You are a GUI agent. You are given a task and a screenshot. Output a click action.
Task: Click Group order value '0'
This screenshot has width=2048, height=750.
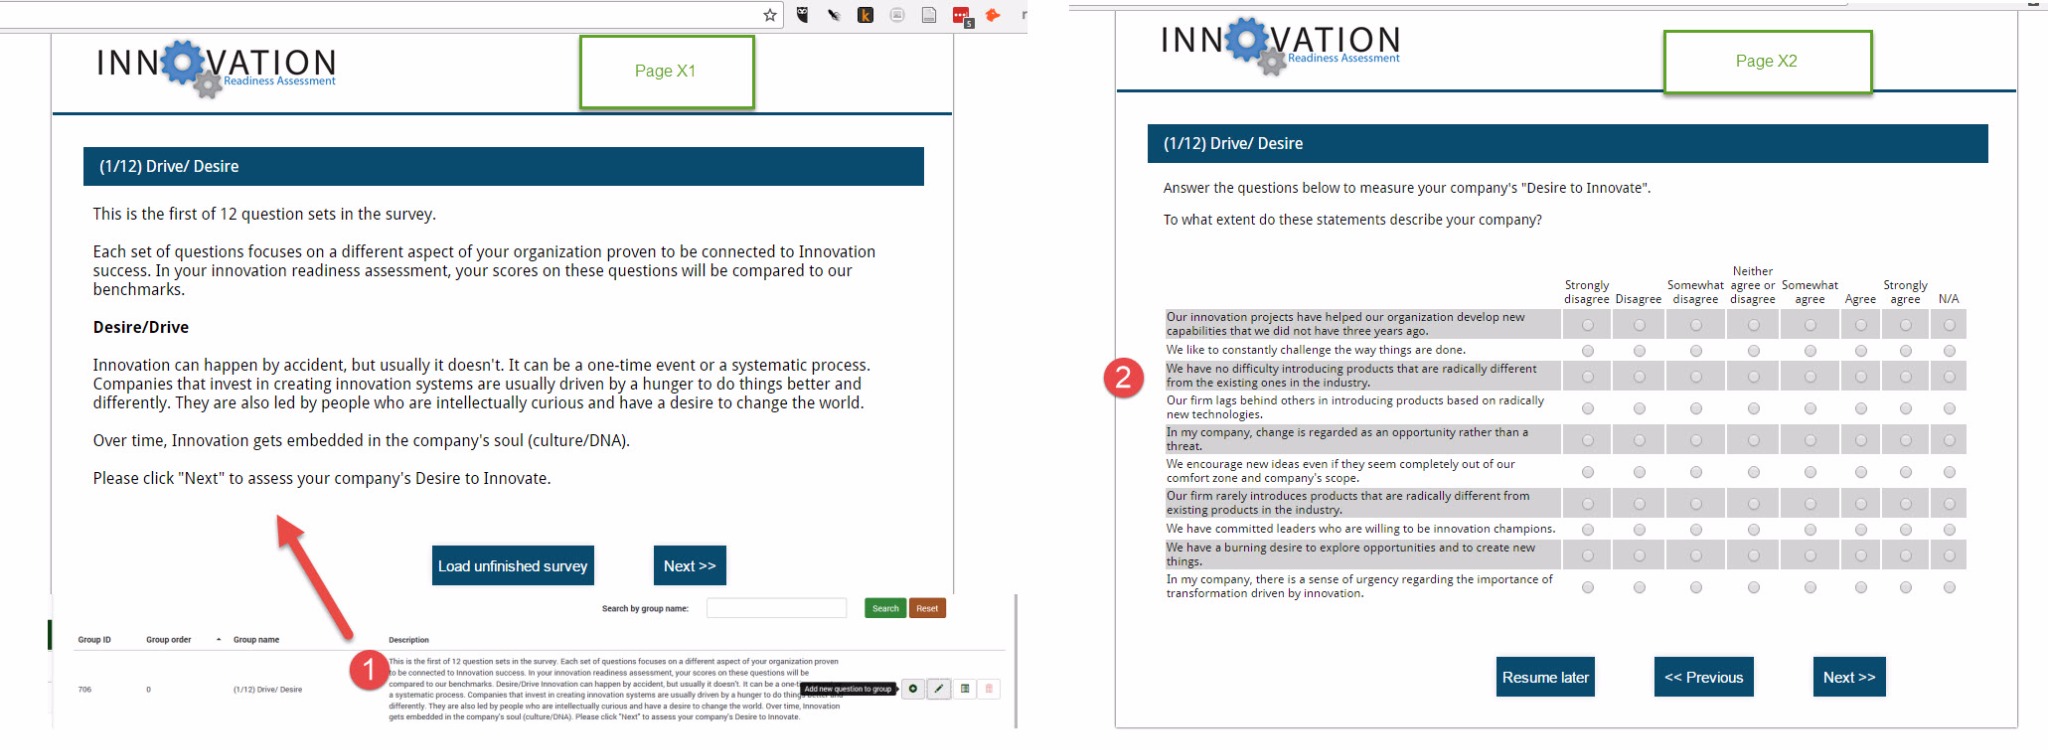pyautogui.click(x=148, y=690)
